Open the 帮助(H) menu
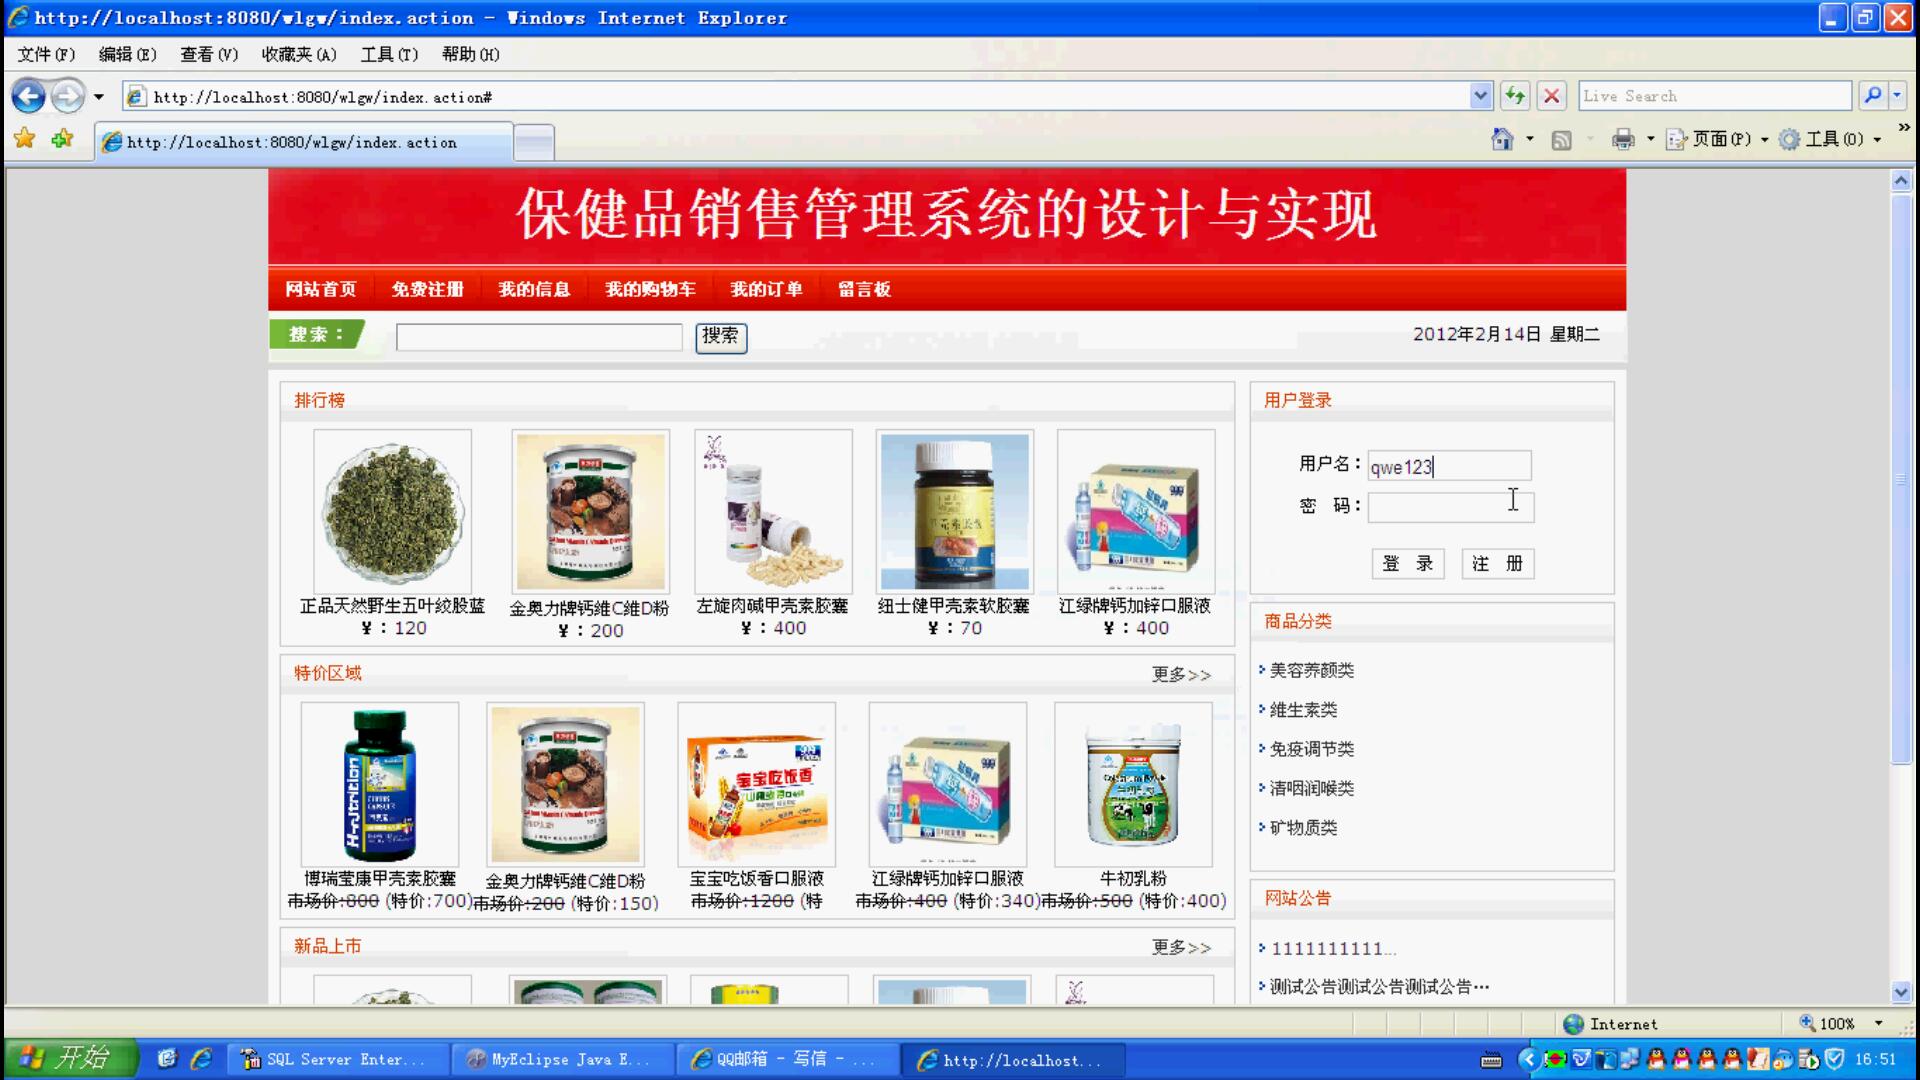 click(x=470, y=54)
